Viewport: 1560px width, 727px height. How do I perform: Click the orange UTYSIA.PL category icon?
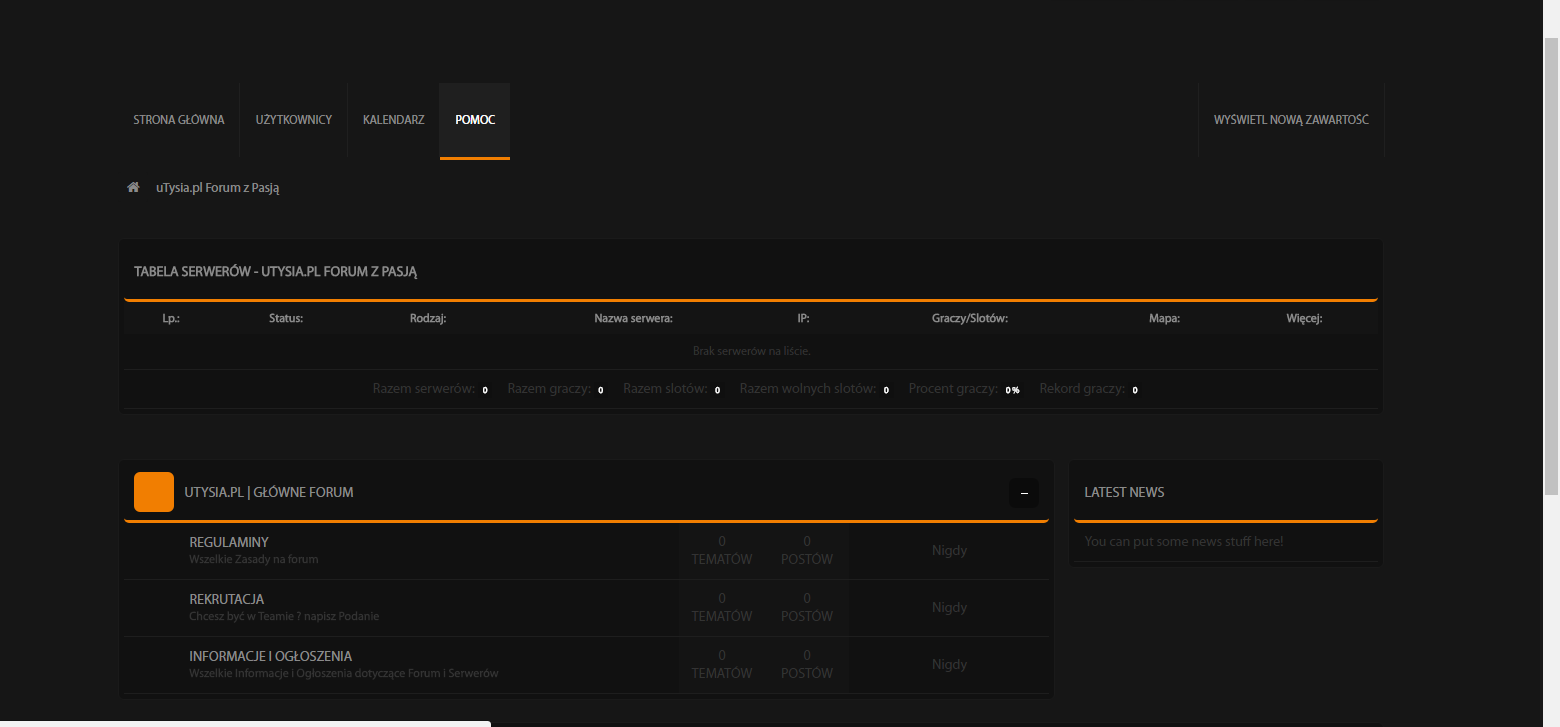[x=154, y=492]
